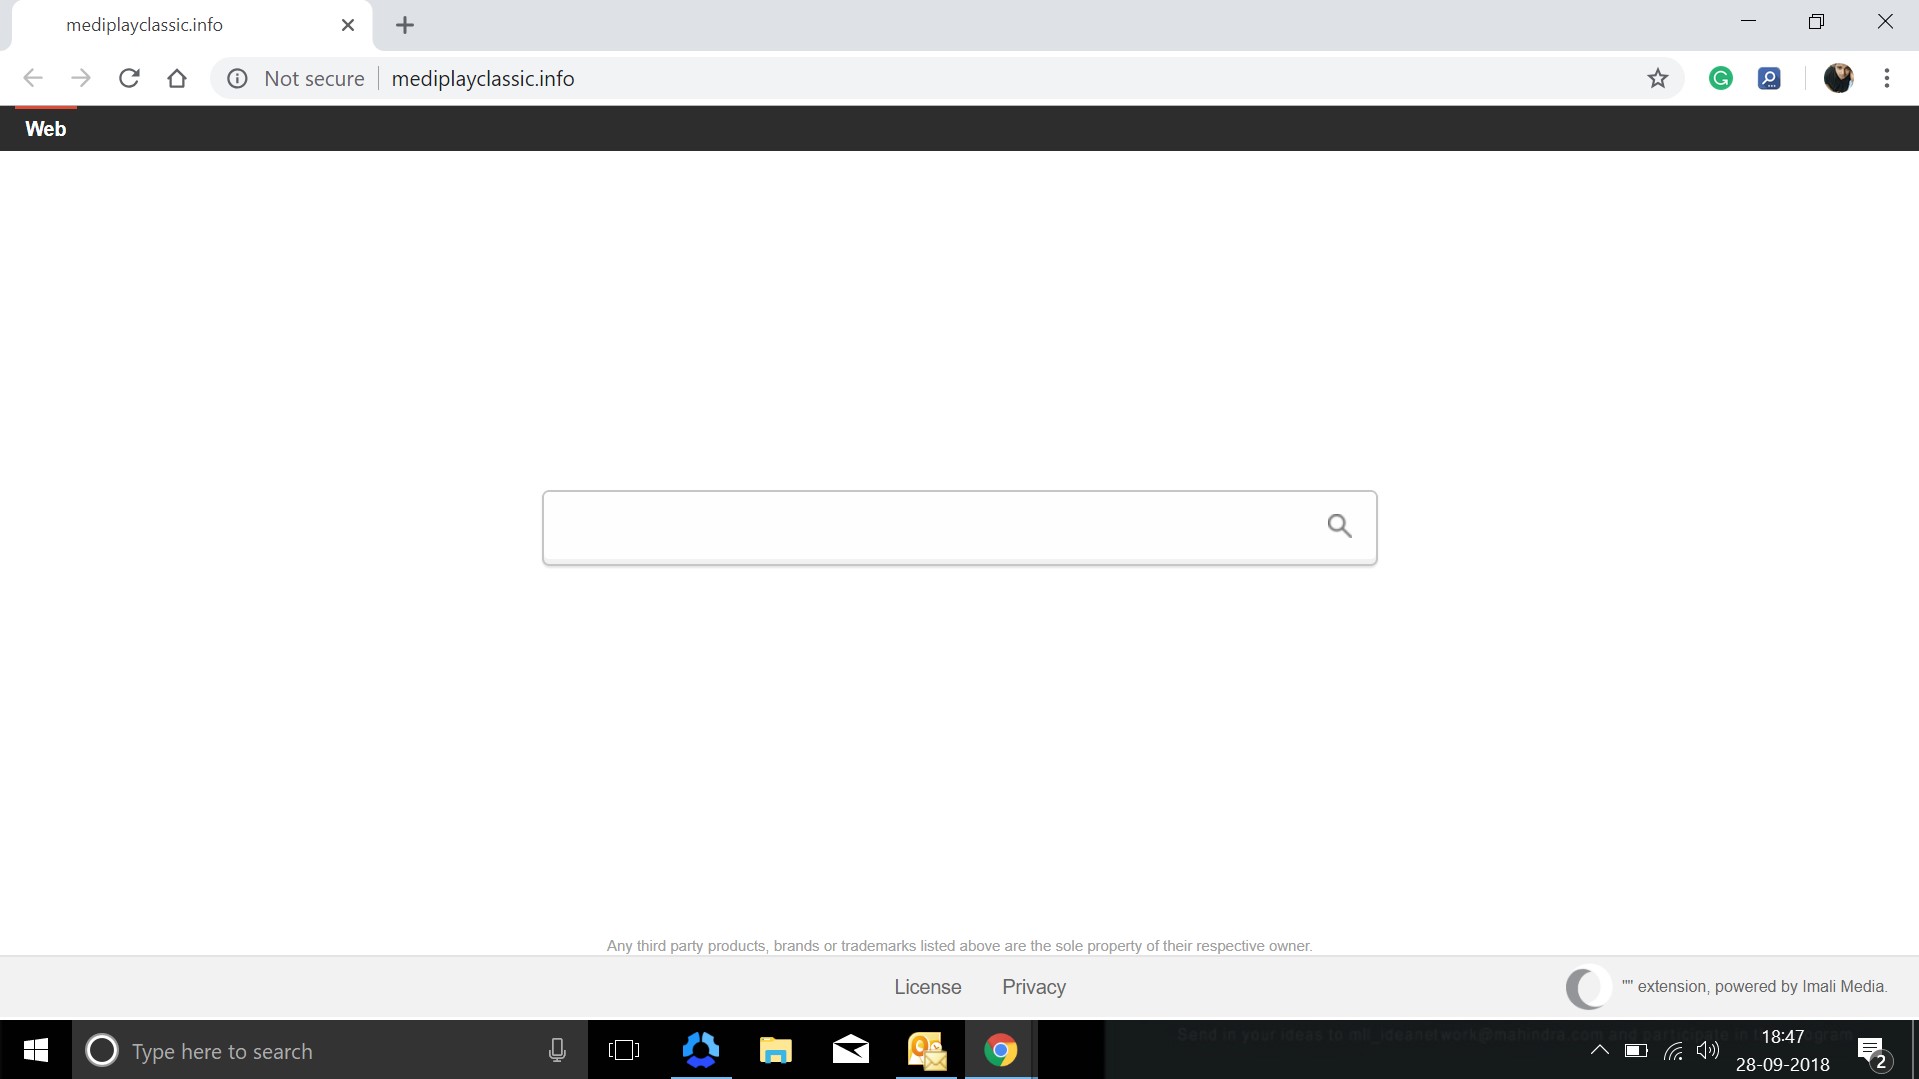The height and width of the screenshot is (1079, 1919).
Task: Navigate back using the back arrow
Action: pos(33,78)
